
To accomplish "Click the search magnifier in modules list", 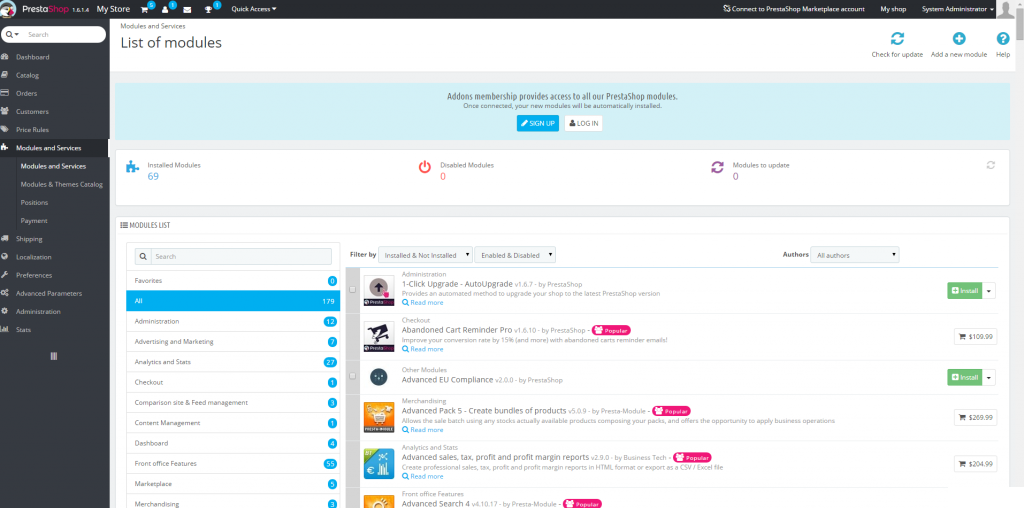I will (143, 256).
